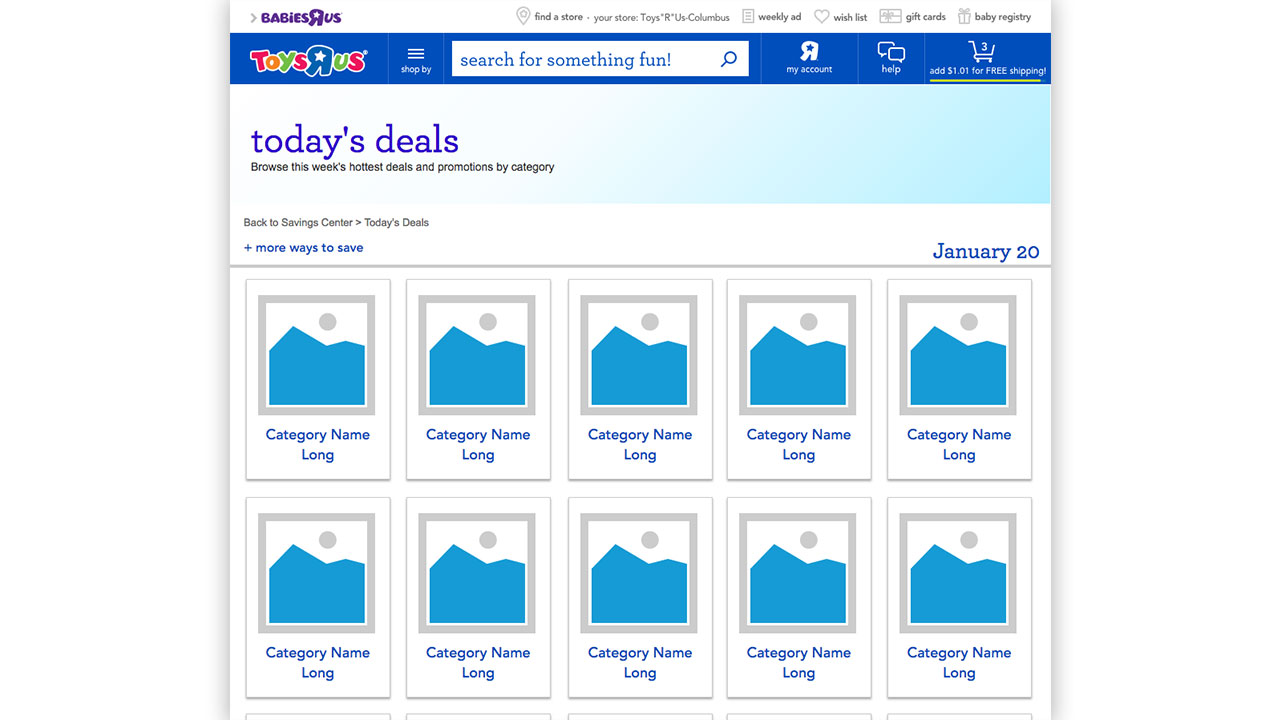Image resolution: width=1280 pixels, height=720 pixels.
Task: Switch to the Babies R Us site
Action: (300, 17)
